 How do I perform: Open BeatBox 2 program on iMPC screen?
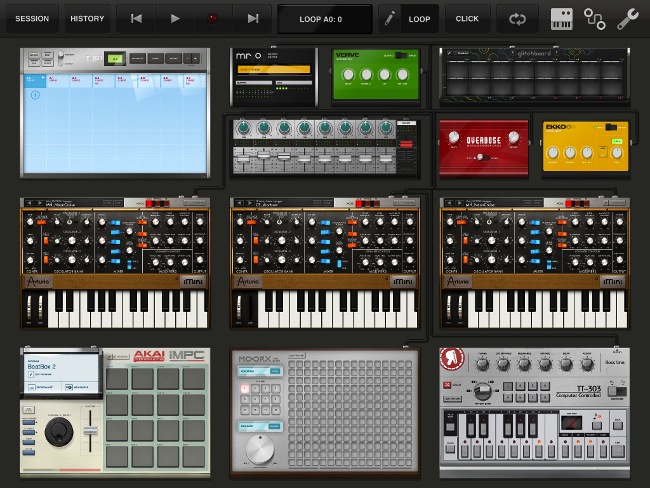(x=41, y=367)
